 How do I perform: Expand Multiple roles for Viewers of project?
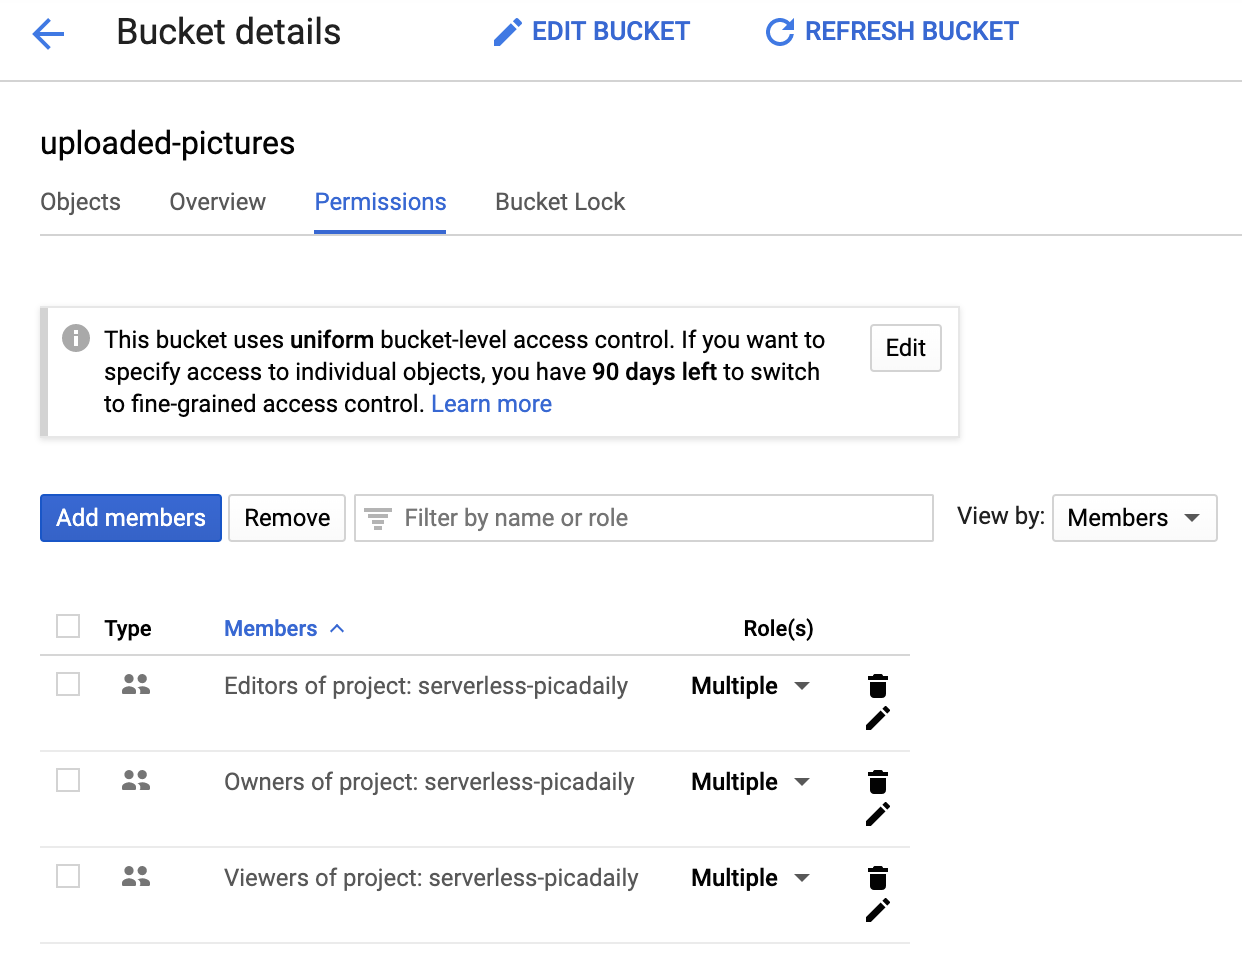750,878
